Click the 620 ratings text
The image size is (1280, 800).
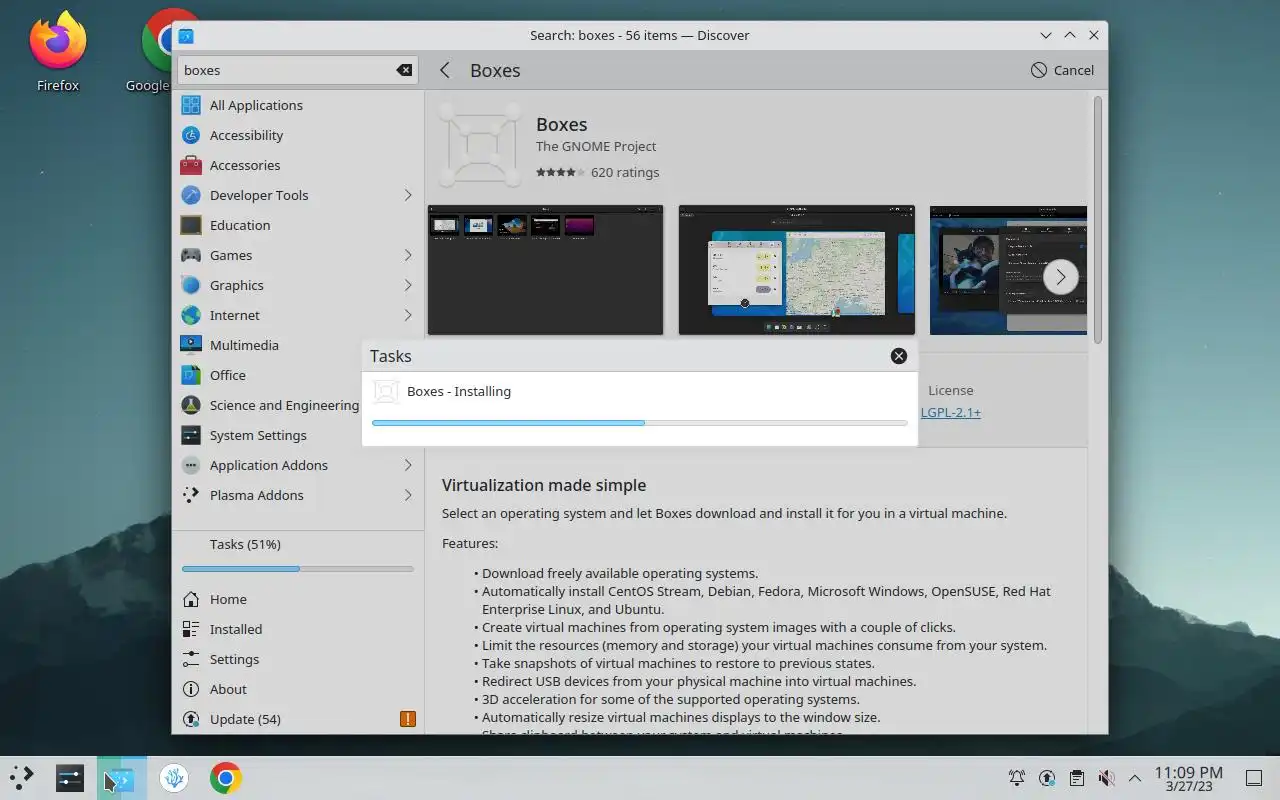click(625, 172)
